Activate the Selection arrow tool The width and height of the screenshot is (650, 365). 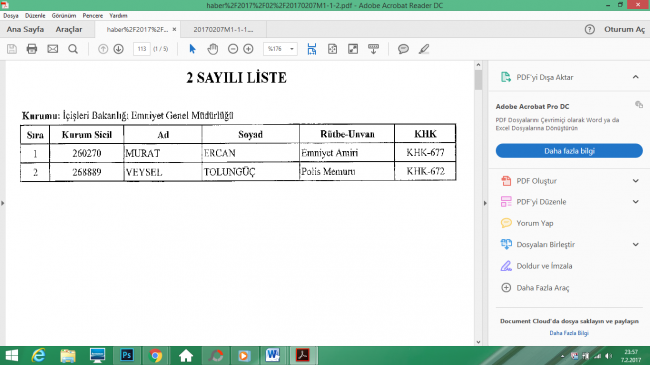point(192,49)
